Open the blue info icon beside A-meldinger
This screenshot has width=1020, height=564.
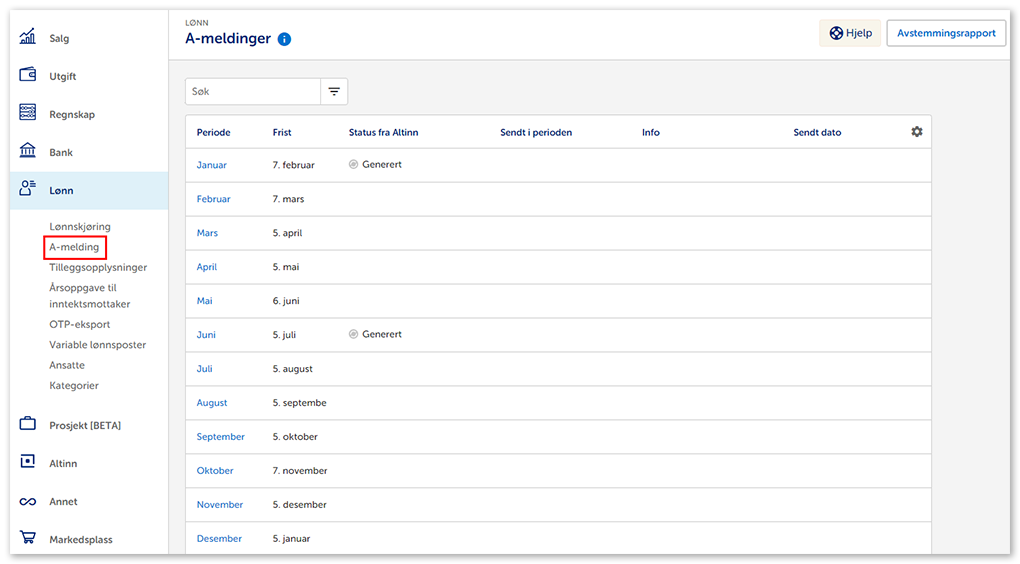pyautogui.click(x=284, y=39)
